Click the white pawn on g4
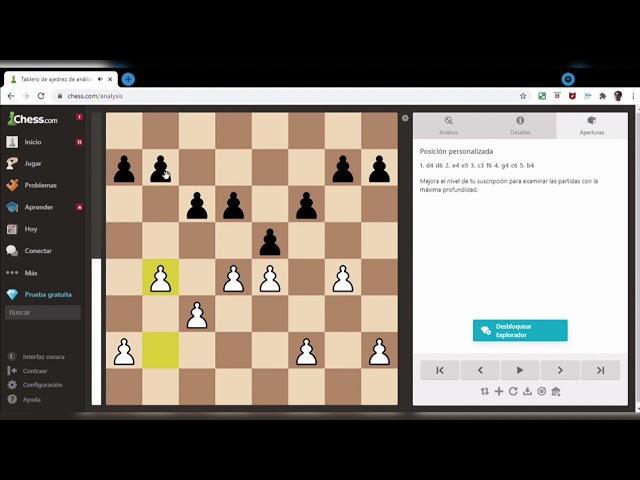 pyautogui.click(x=343, y=277)
